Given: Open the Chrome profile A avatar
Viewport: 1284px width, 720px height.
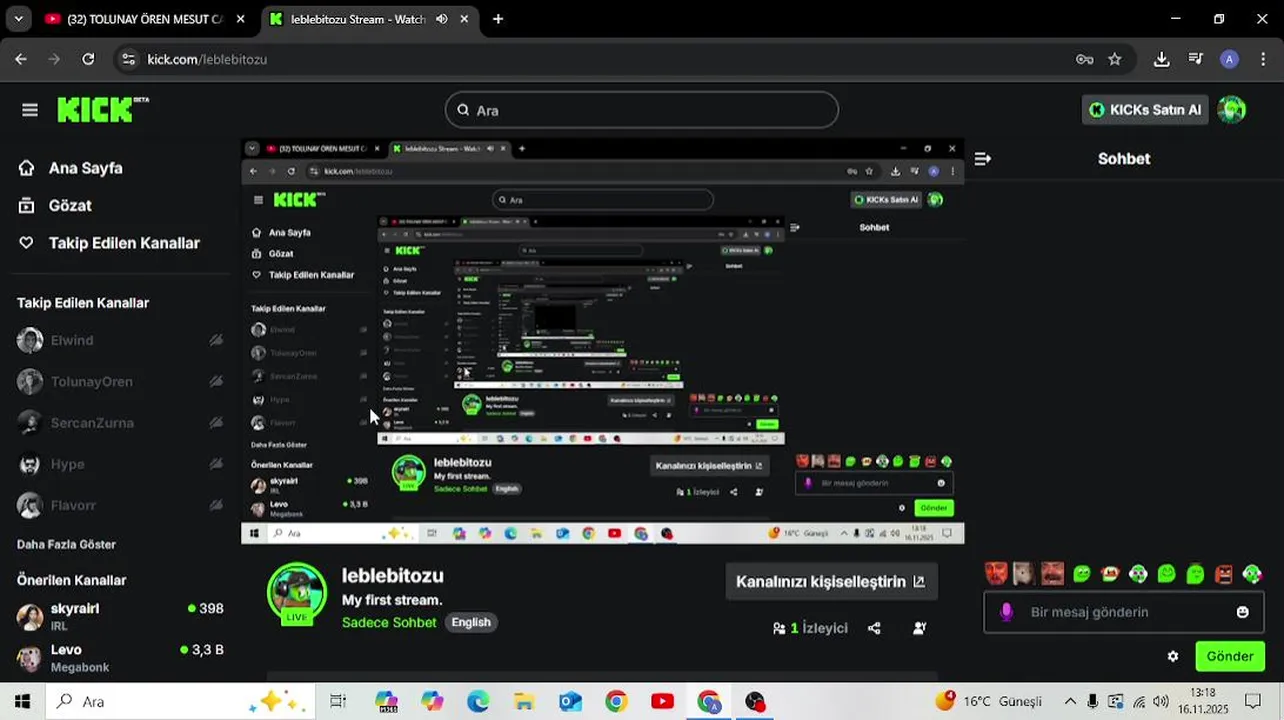Looking at the screenshot, I should pos(1230,59).
